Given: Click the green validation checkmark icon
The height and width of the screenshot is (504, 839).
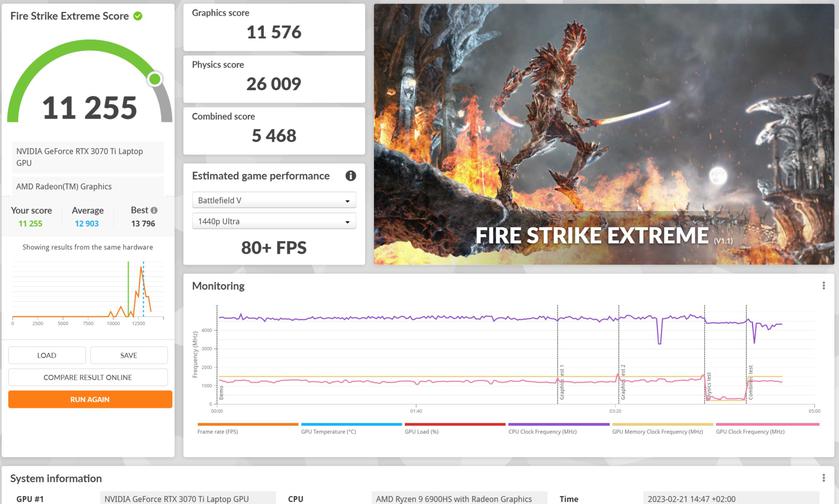Looking at the screenshot, I should pyautogui.click(x=138, y=16).
